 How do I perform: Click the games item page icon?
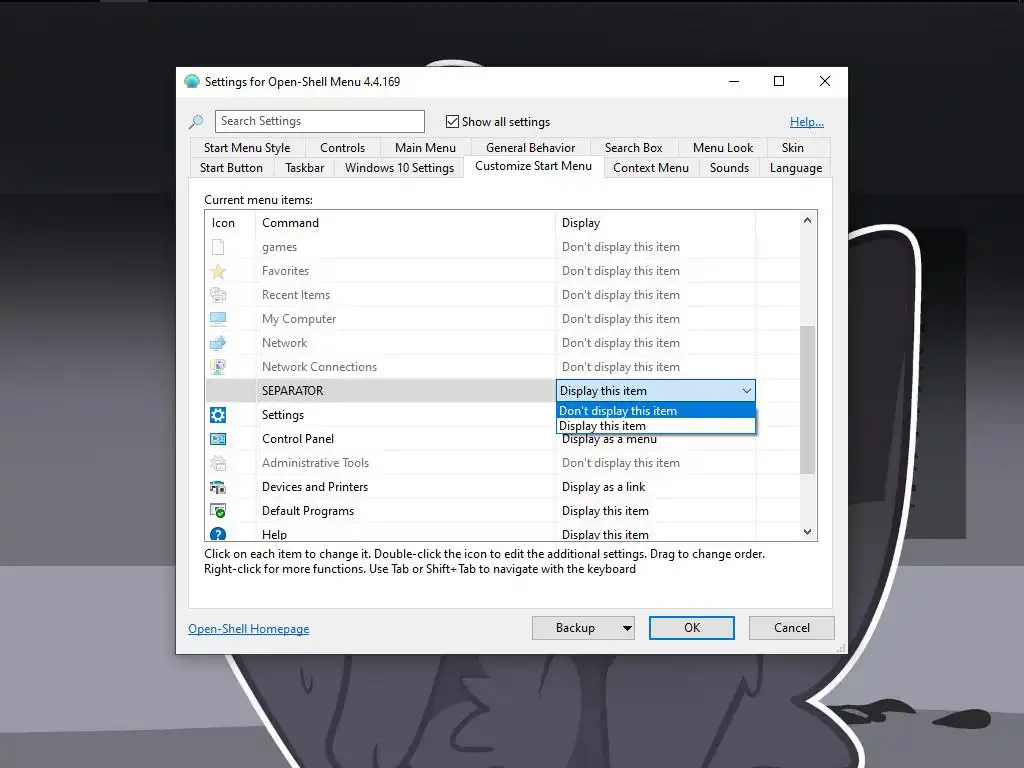pyautogui.click(x=218, y=247)
